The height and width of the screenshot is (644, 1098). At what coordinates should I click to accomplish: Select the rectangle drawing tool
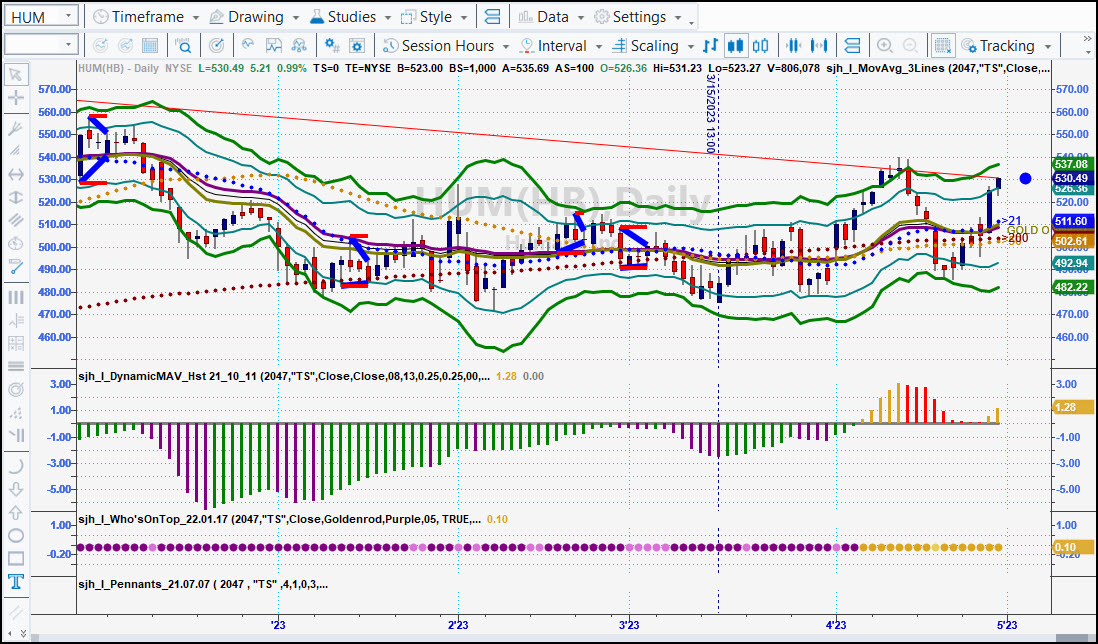click(15, 559)
